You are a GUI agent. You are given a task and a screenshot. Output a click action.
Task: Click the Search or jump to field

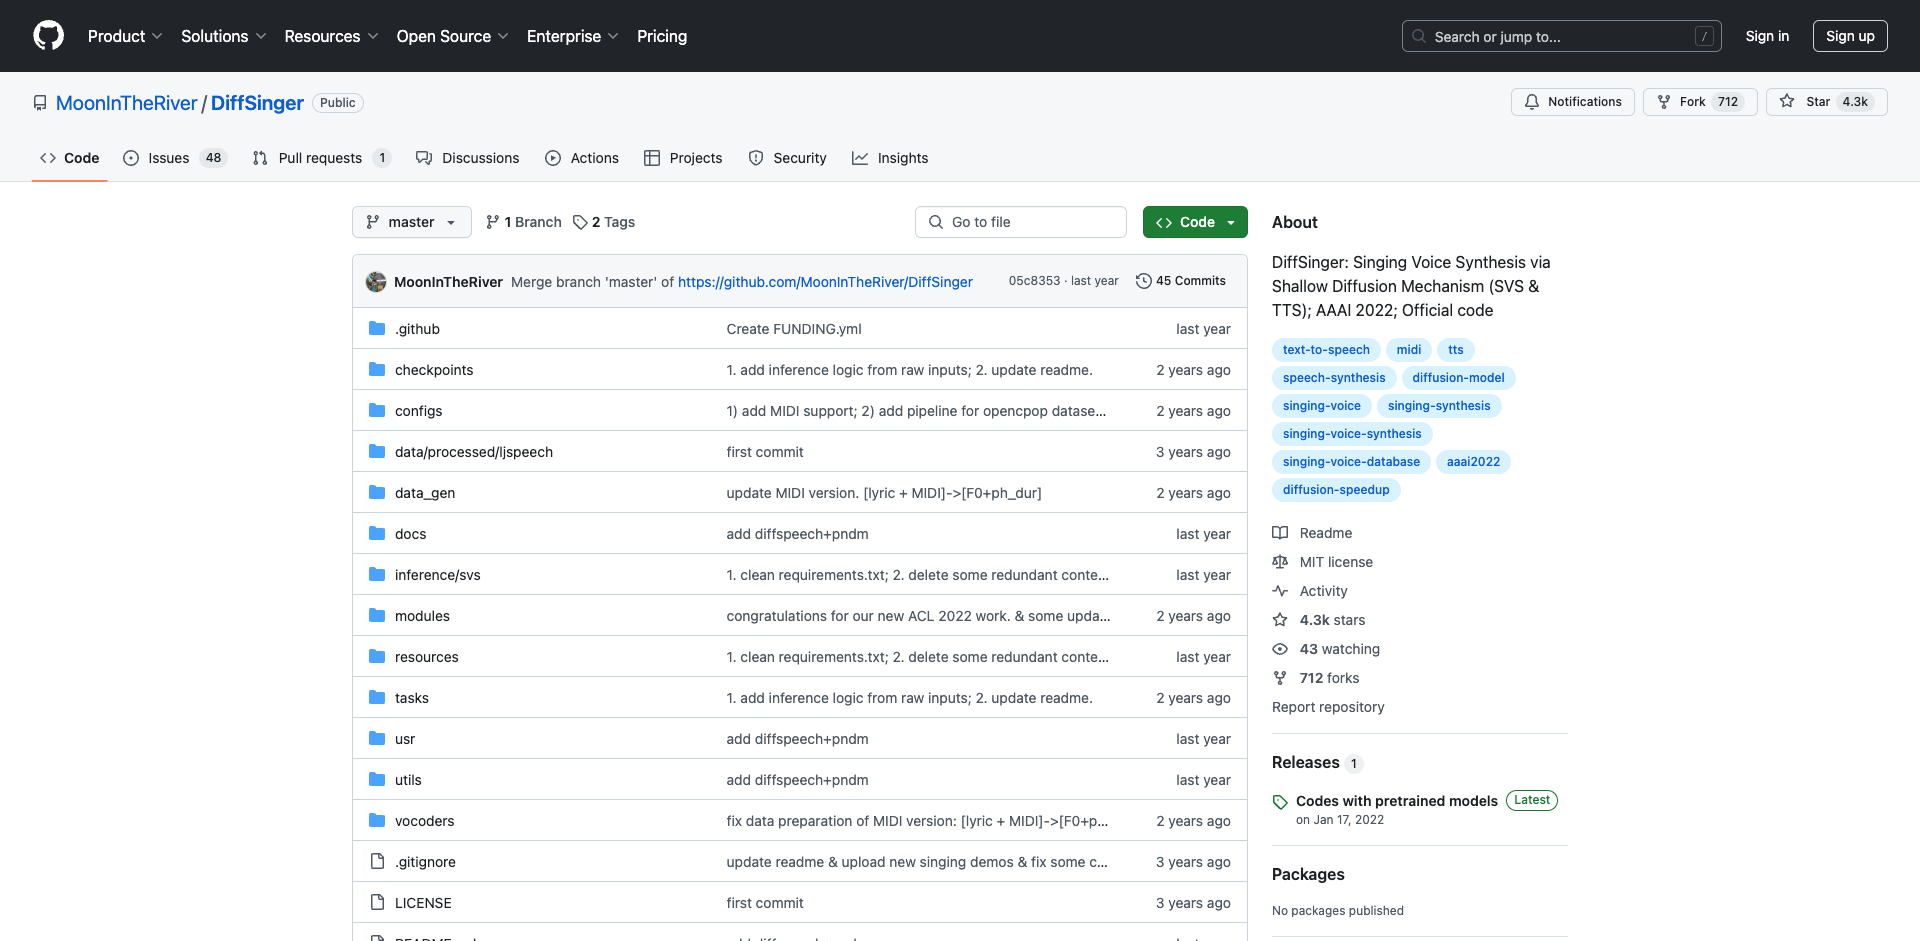(1562, 36)
